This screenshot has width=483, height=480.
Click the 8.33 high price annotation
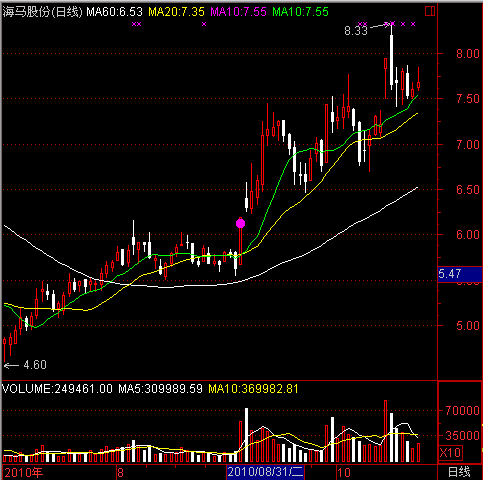pyautogui.click(x=356, y=31)
